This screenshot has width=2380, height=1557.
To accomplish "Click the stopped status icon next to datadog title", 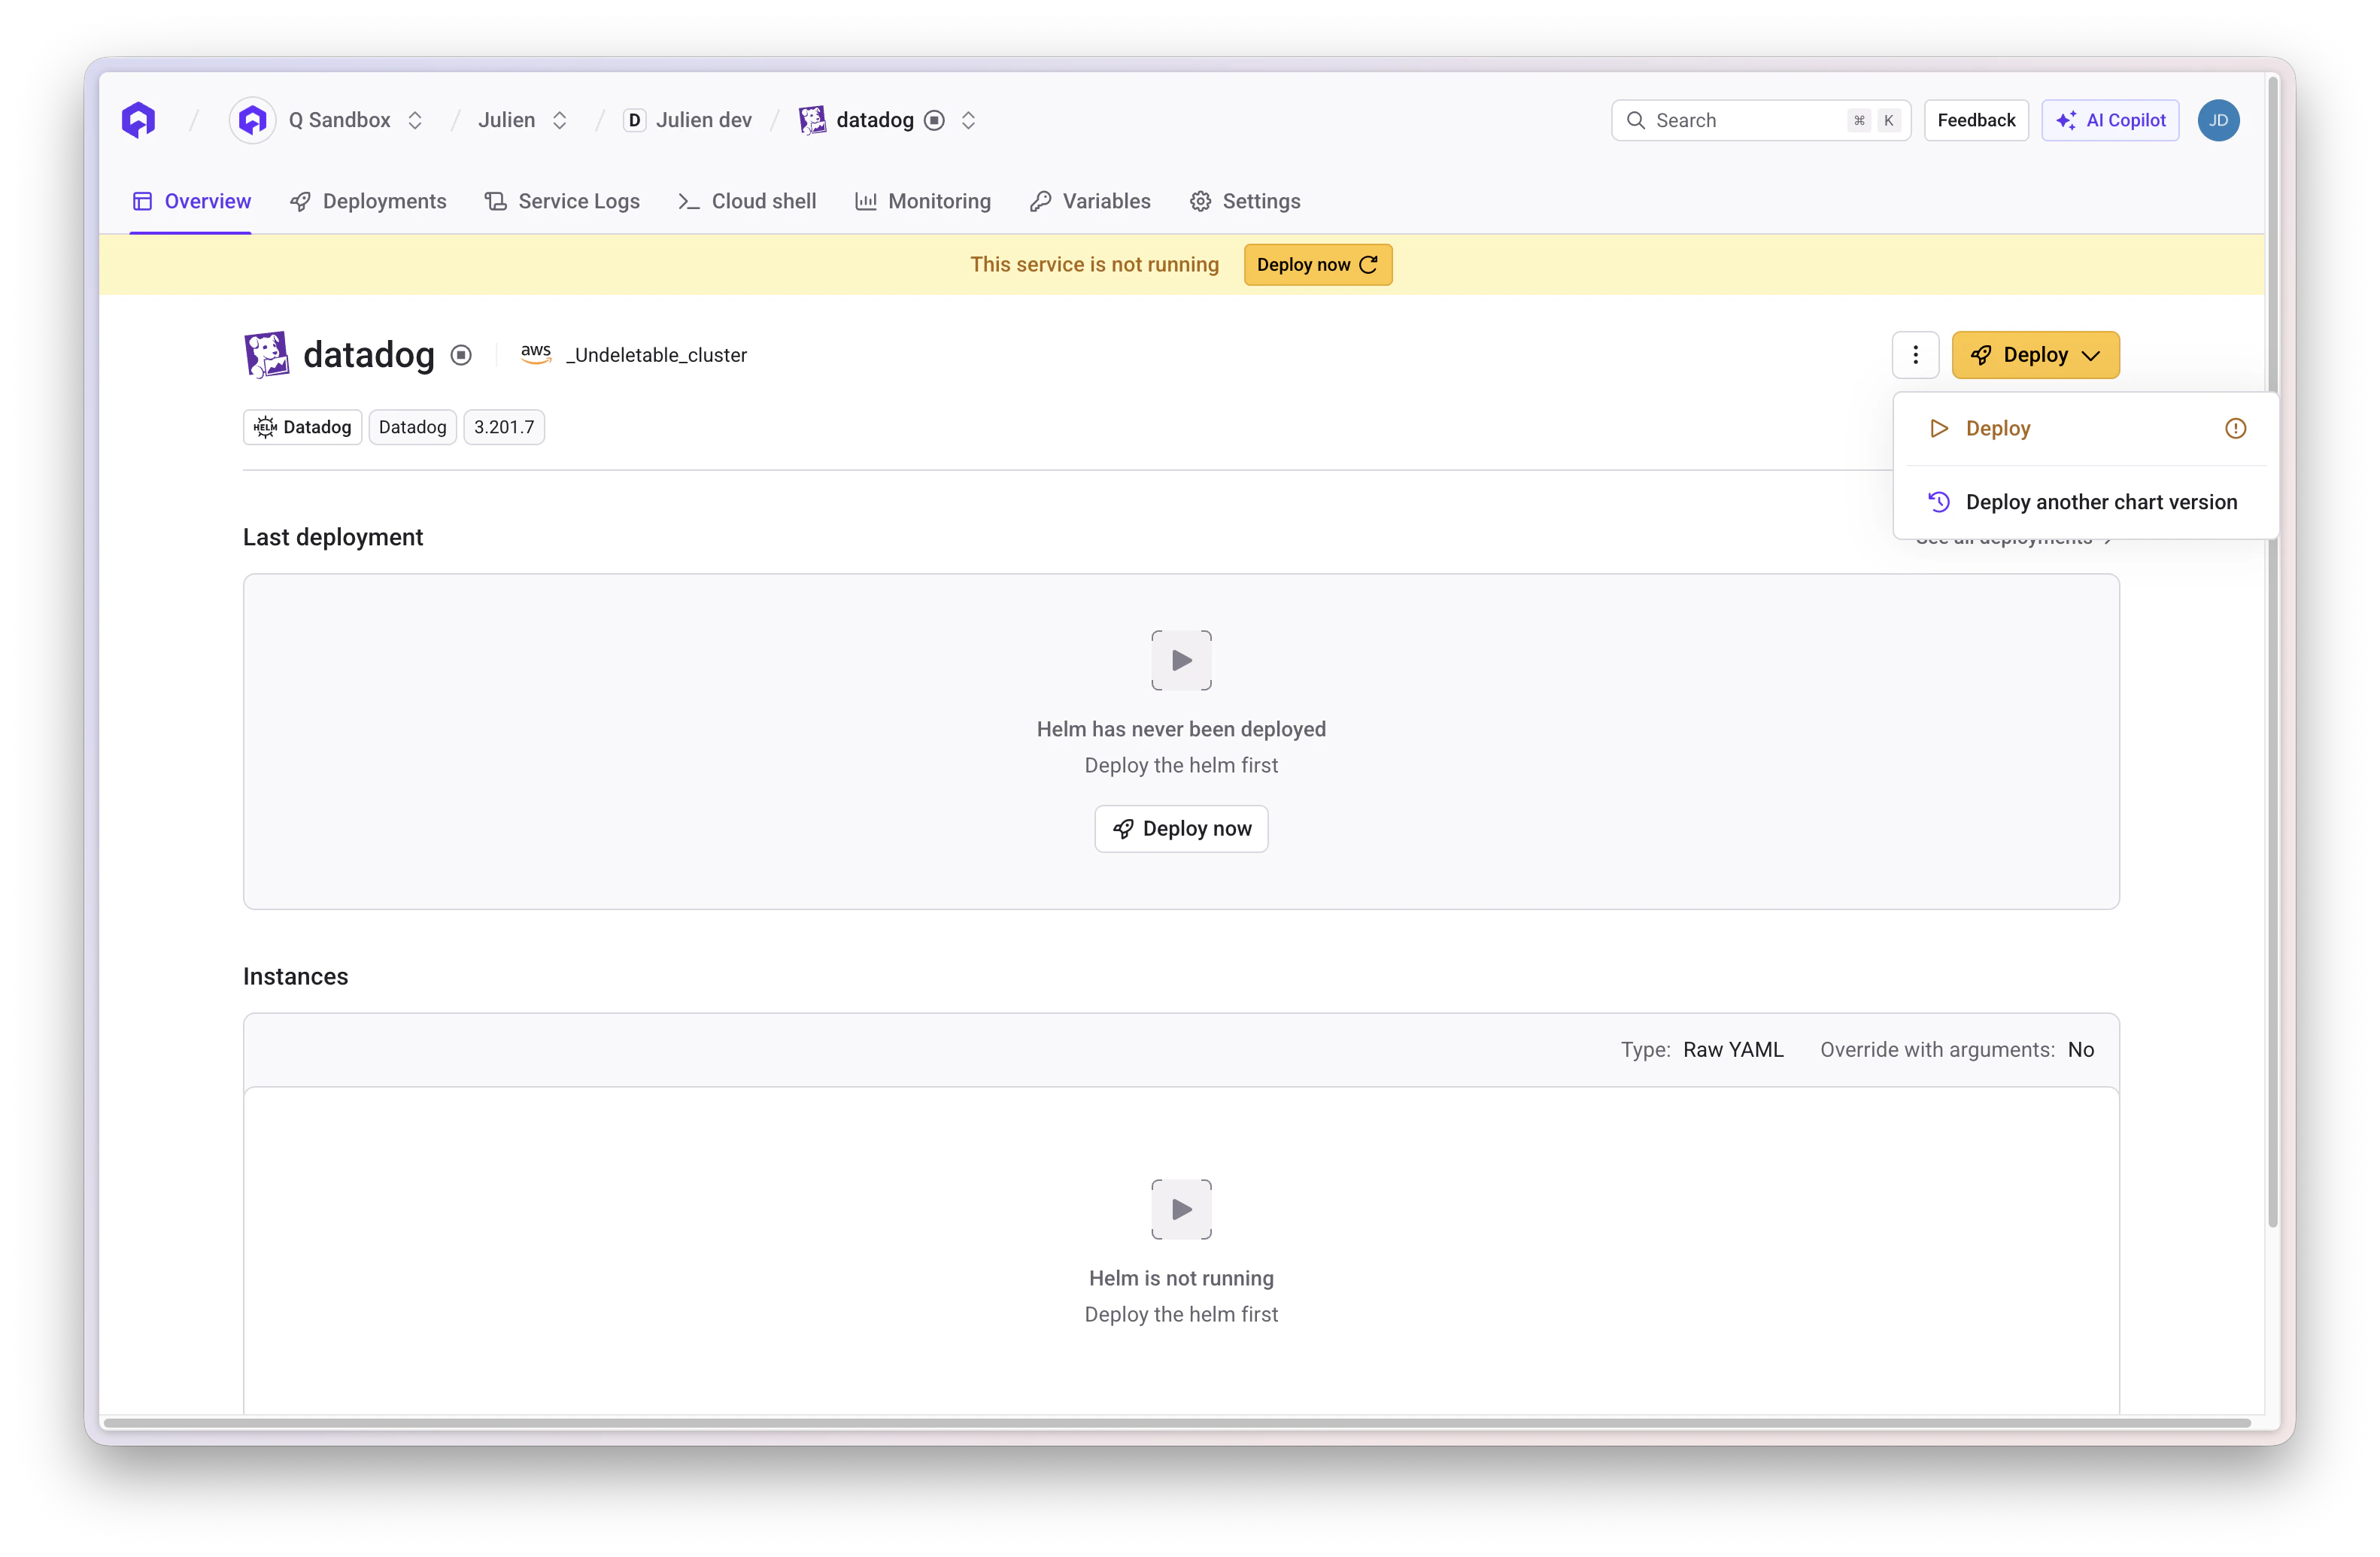I will [461, 355].
